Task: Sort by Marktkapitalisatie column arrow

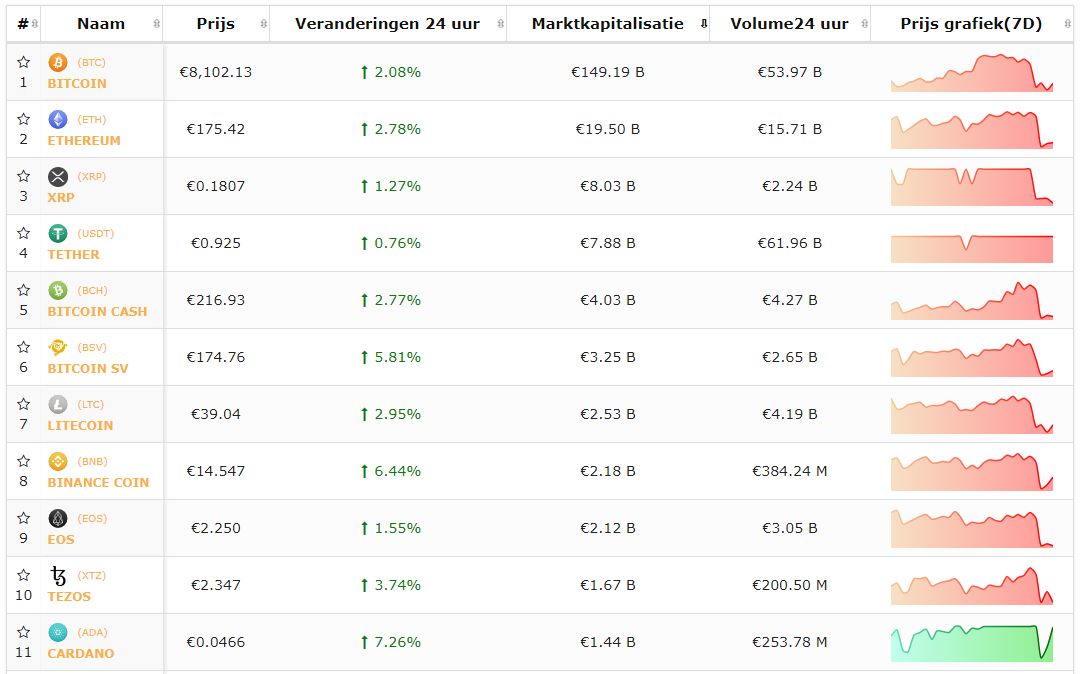Action: click(703, 24)
